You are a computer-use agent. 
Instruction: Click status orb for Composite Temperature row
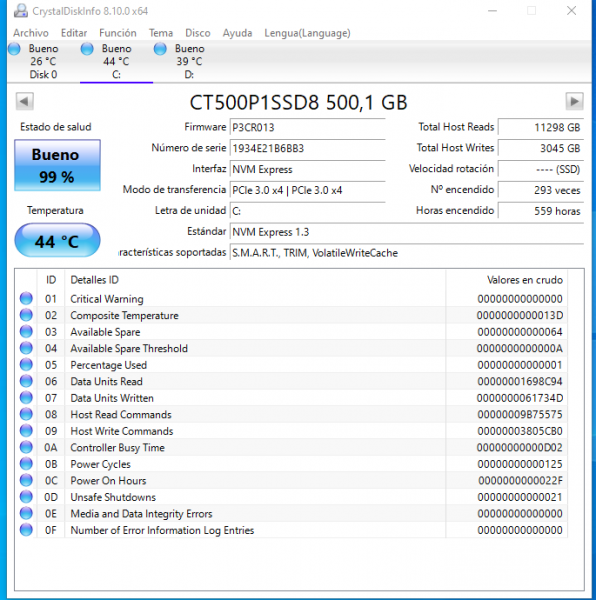pos(26,315)
